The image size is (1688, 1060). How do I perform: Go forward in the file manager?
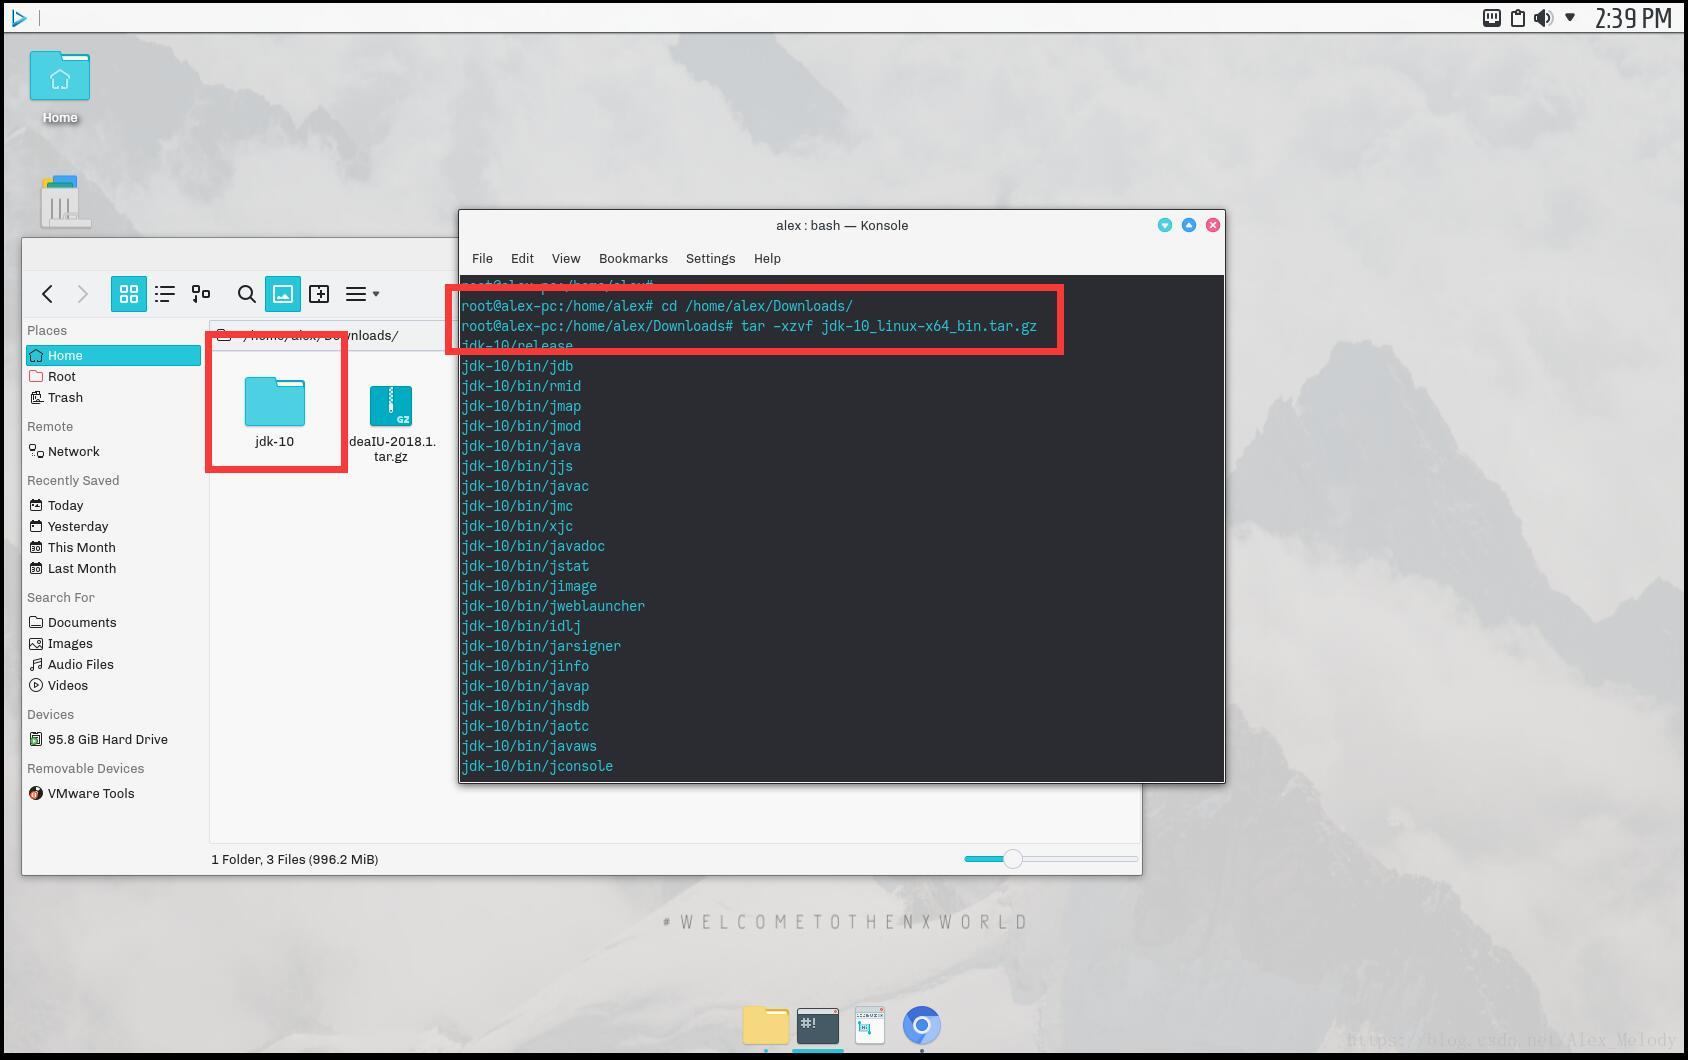coord(83,294)
